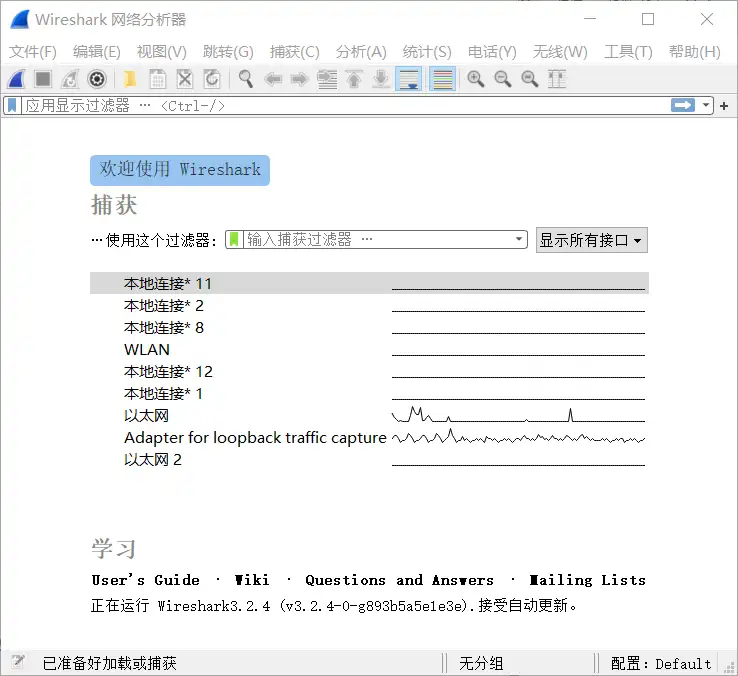Zoom out on packet text
The image size is (738, 676).
click(x=503, y=79)
